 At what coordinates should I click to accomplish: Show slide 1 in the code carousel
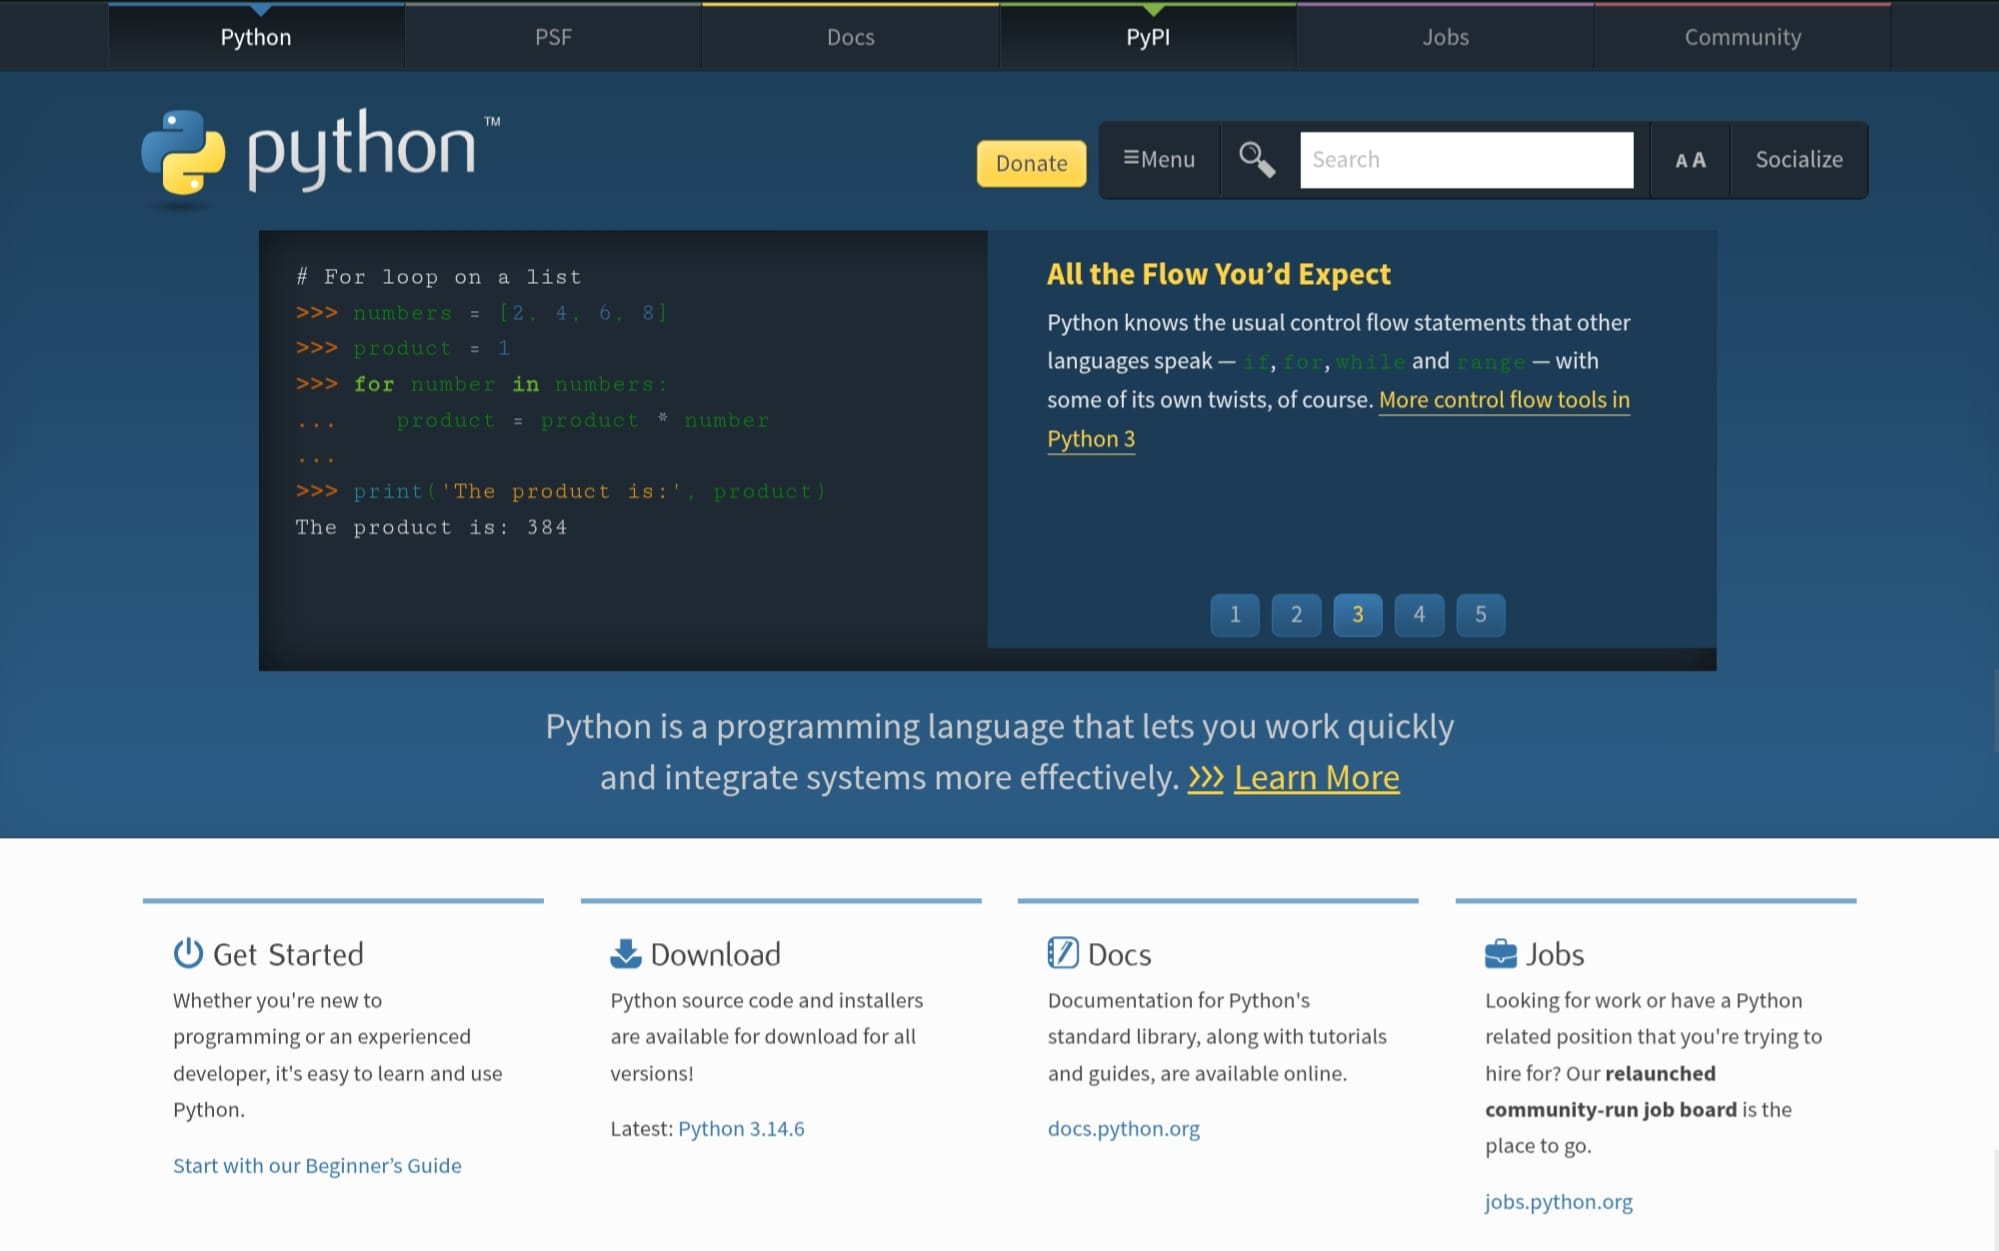1235,615
